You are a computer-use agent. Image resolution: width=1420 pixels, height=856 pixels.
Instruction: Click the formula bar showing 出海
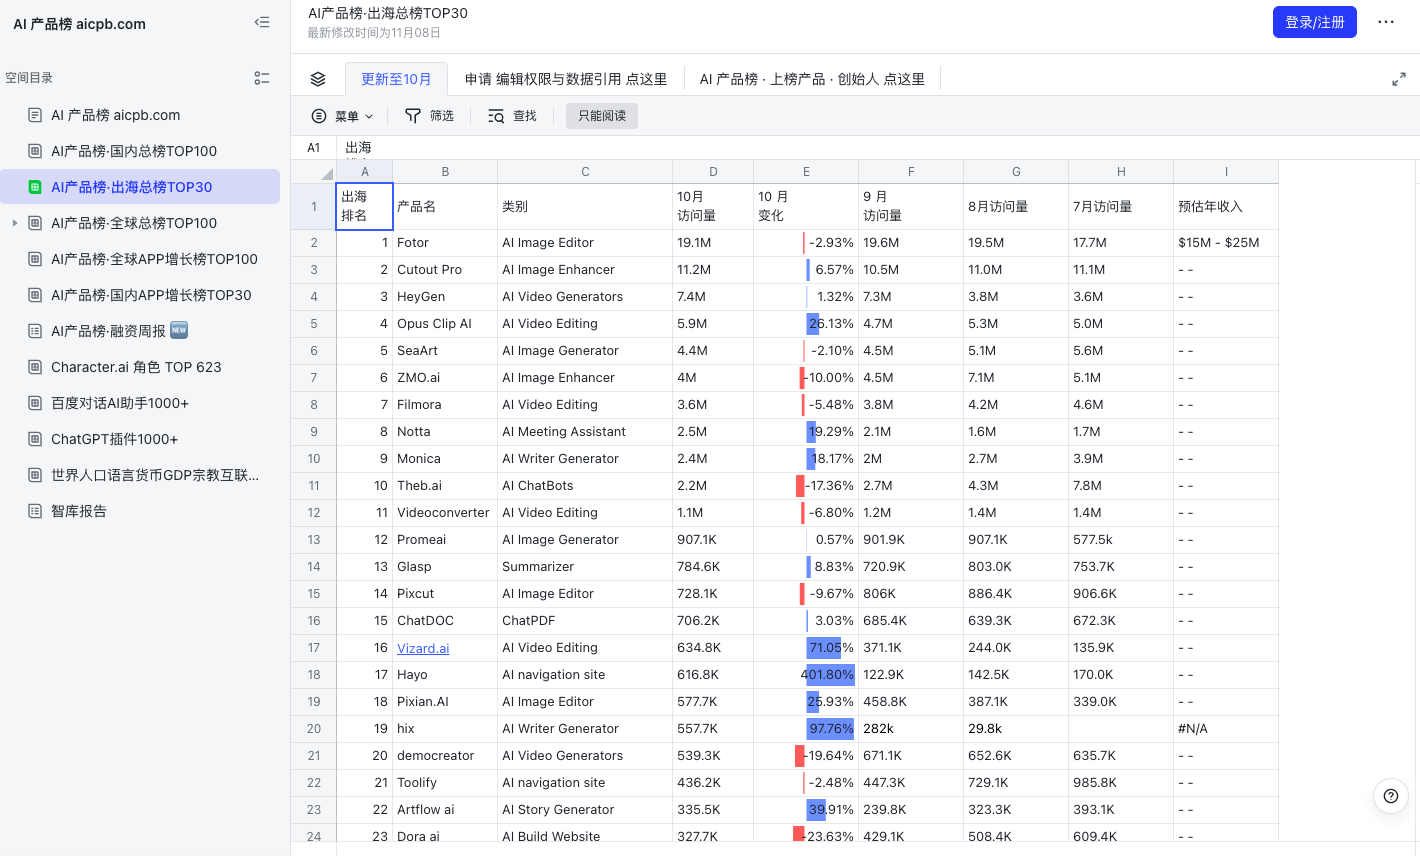coord(878,147)
